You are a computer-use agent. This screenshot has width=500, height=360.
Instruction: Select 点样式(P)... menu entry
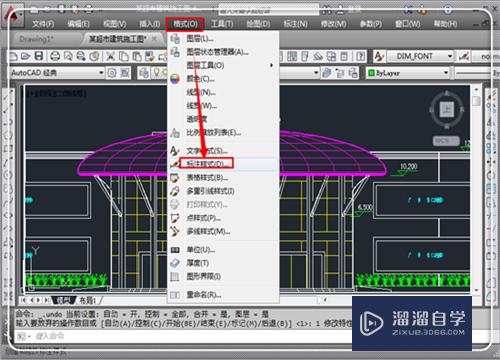223,218
